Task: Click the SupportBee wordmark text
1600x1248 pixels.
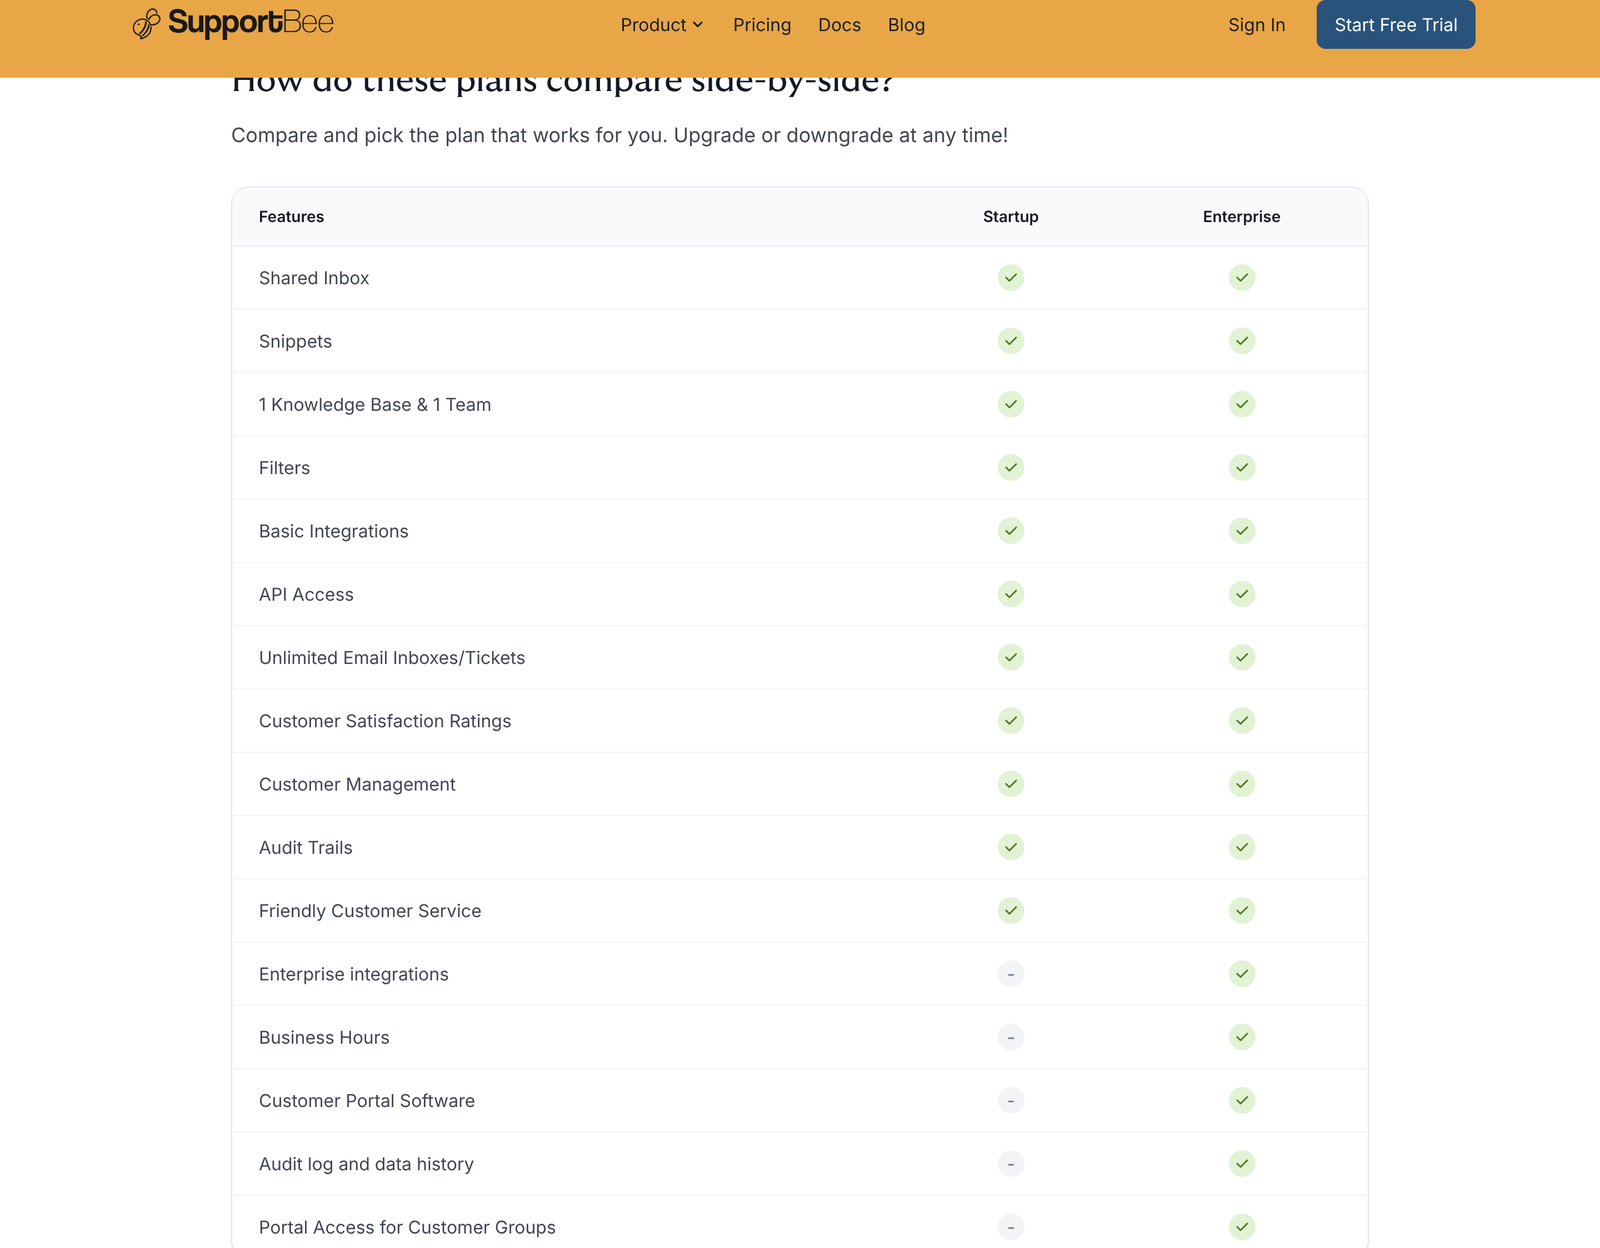Action: pos(251,23)
